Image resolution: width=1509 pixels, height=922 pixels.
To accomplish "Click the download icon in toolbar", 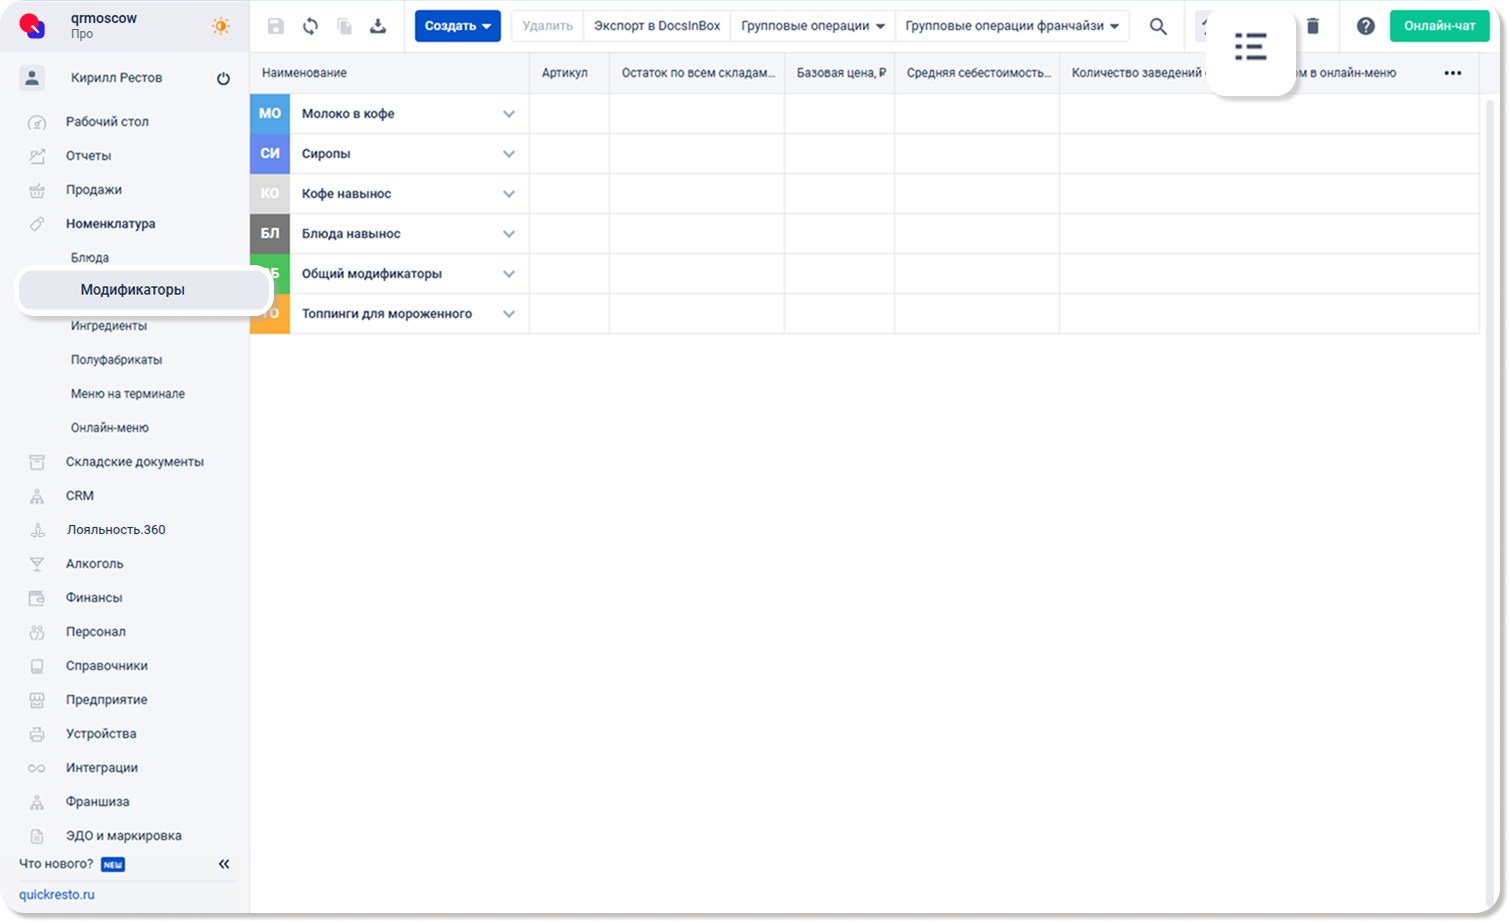I will coord(378,27).
